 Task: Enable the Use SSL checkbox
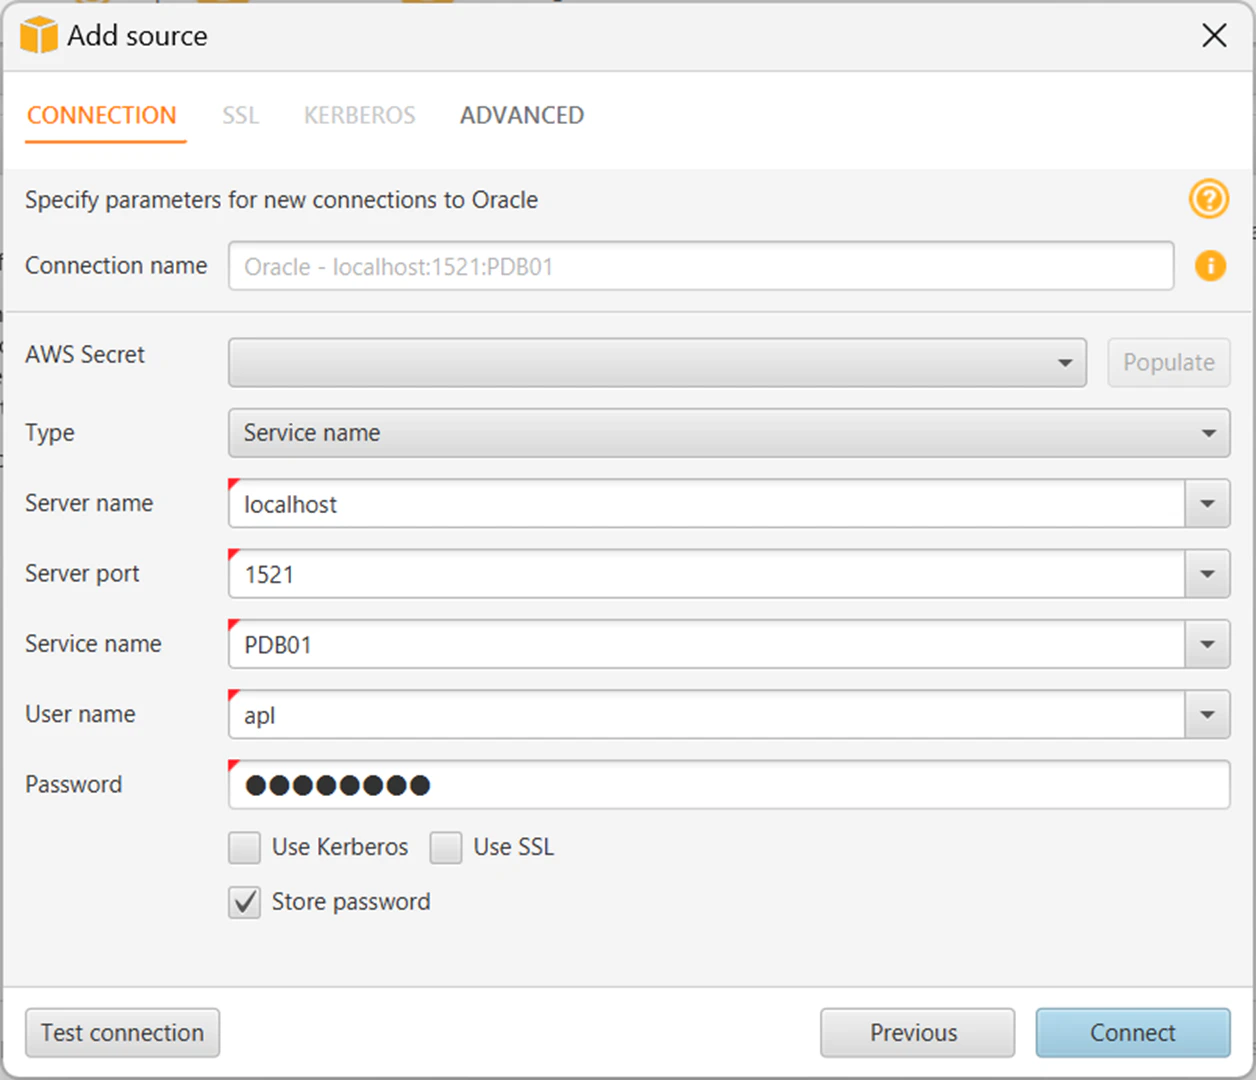point(446,847)
